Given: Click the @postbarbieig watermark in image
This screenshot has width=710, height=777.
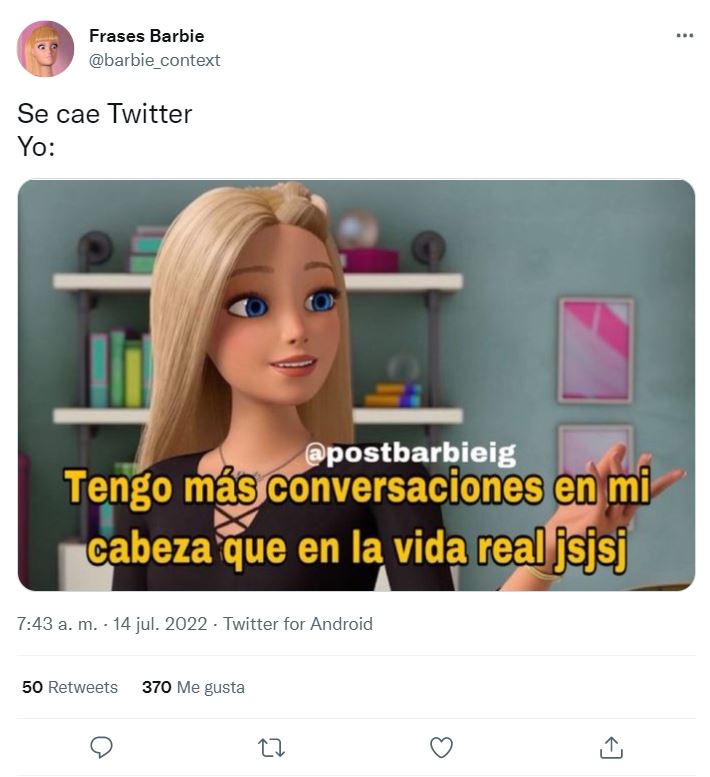Looking at the screenshot, I should pyautogui.click(x=410, y=453).
